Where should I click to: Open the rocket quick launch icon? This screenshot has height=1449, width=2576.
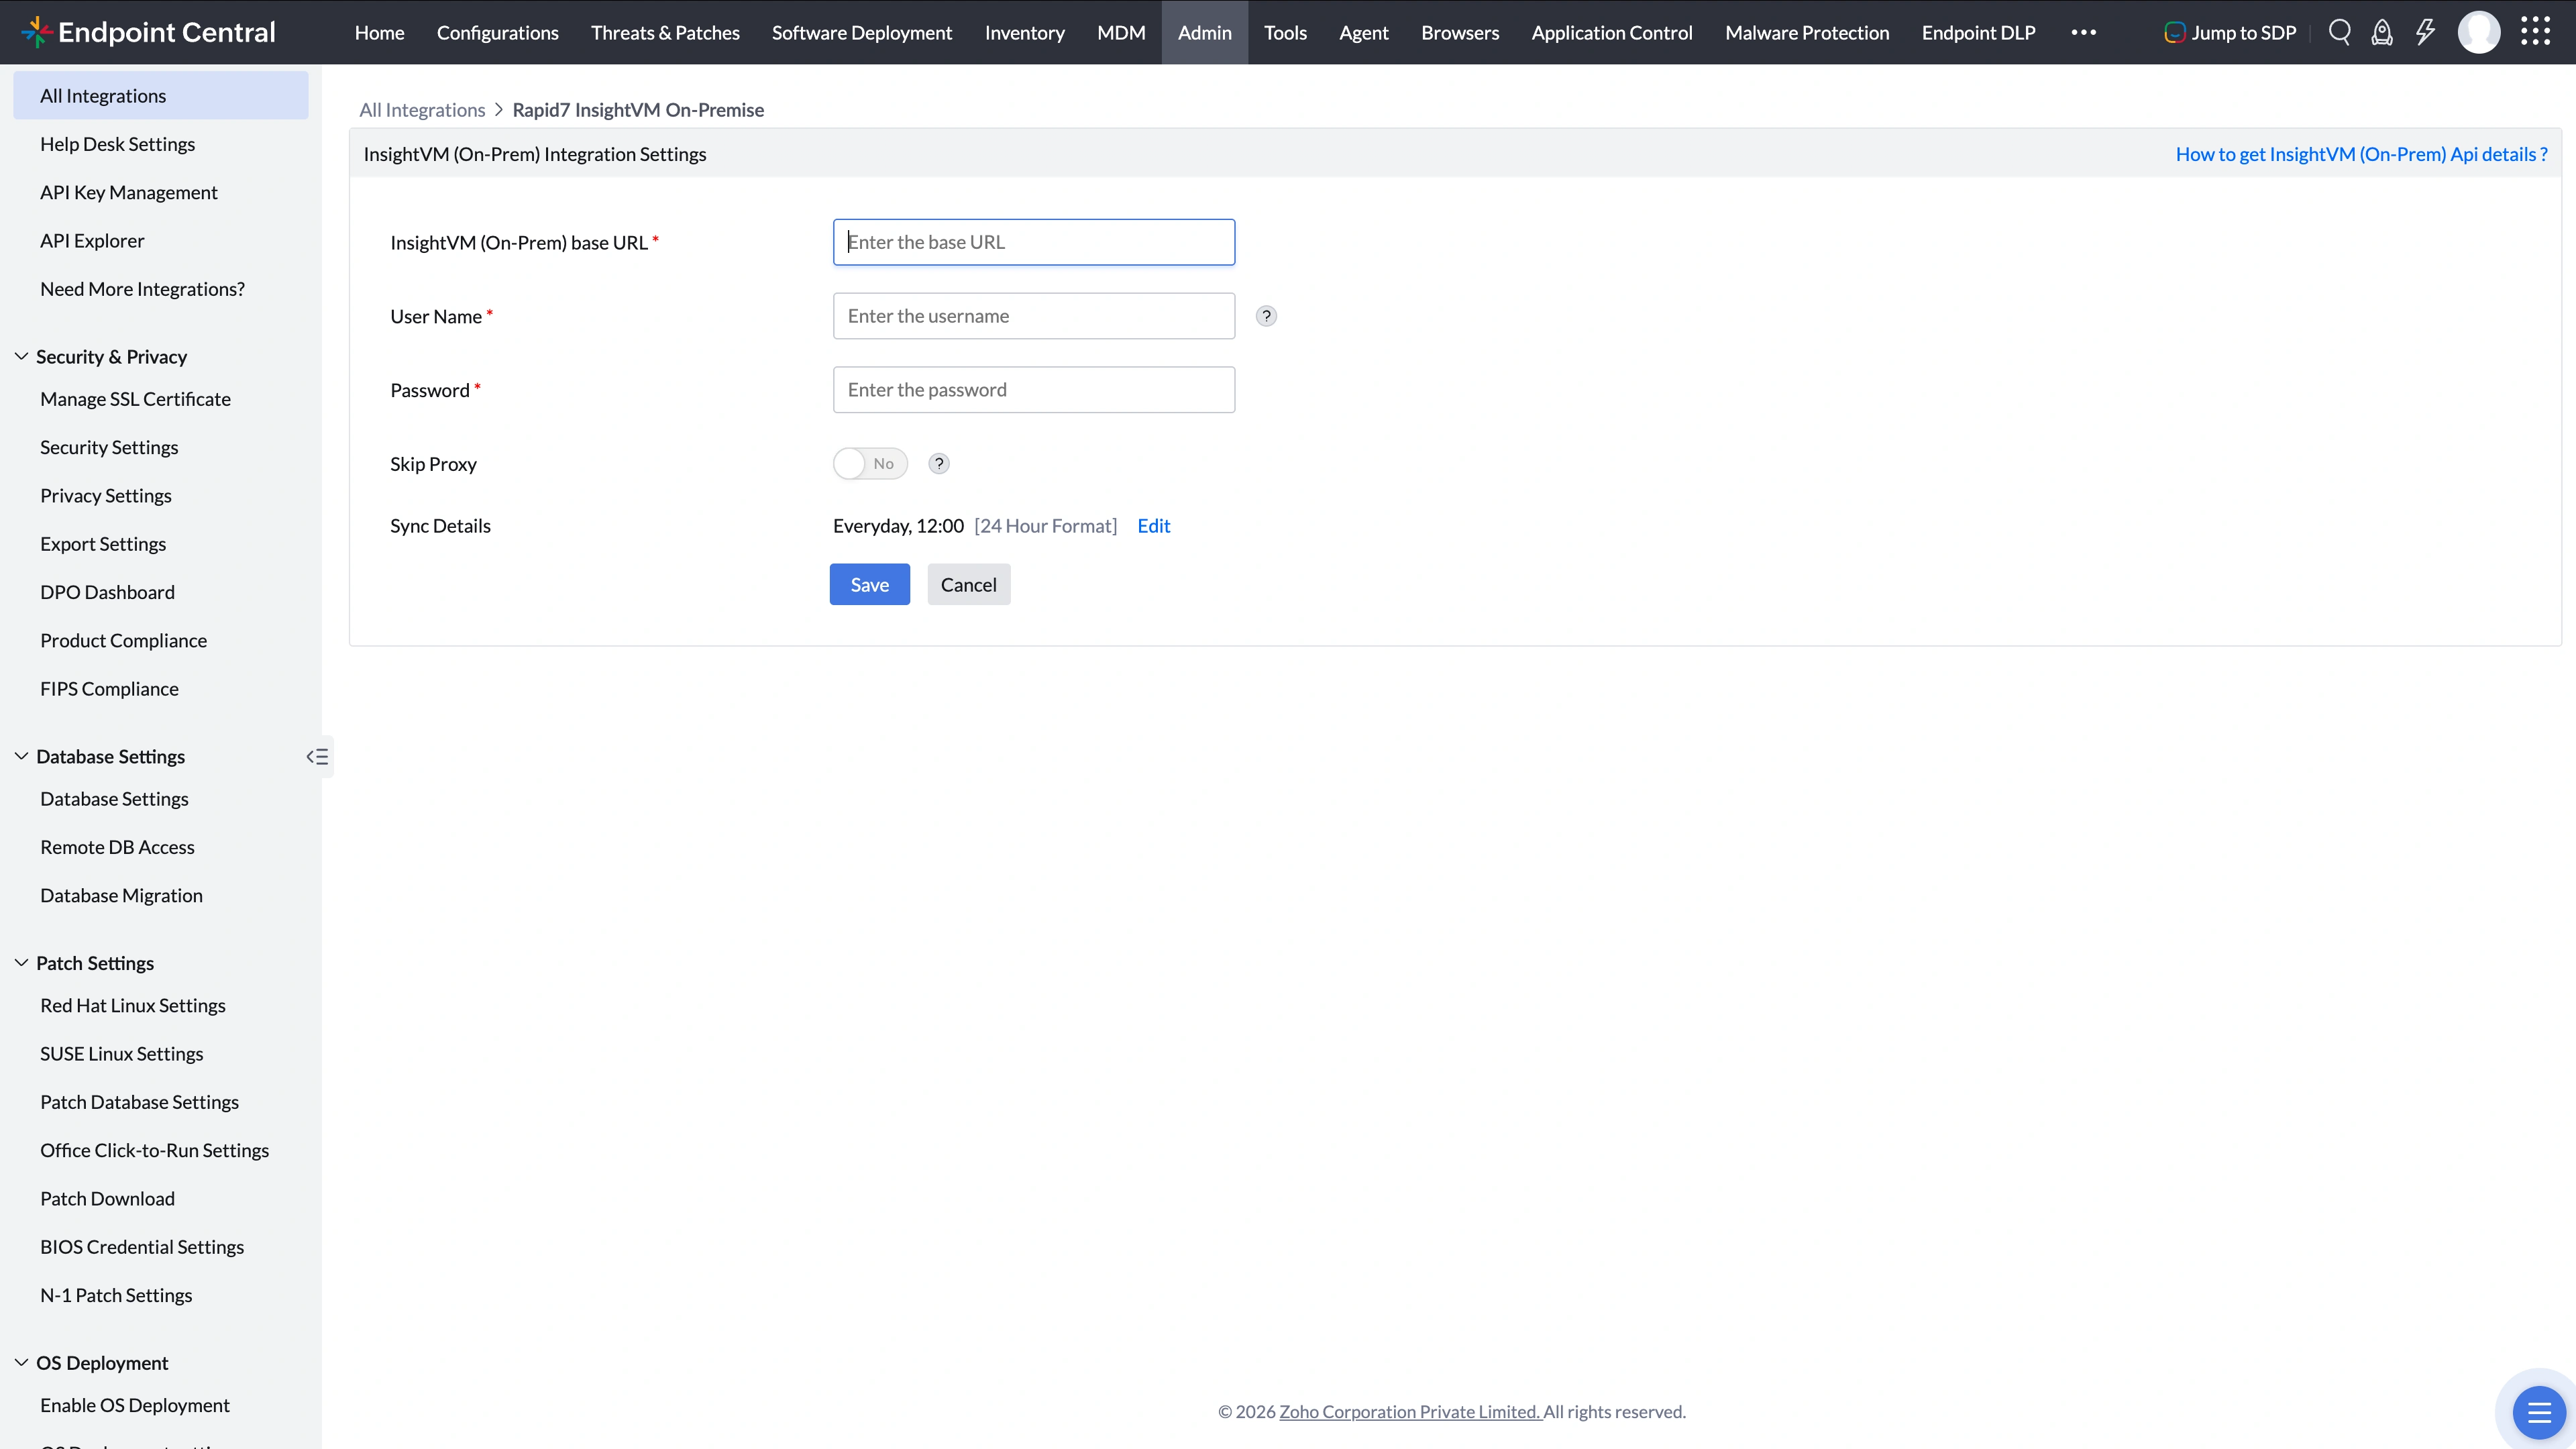point(2382,32)
